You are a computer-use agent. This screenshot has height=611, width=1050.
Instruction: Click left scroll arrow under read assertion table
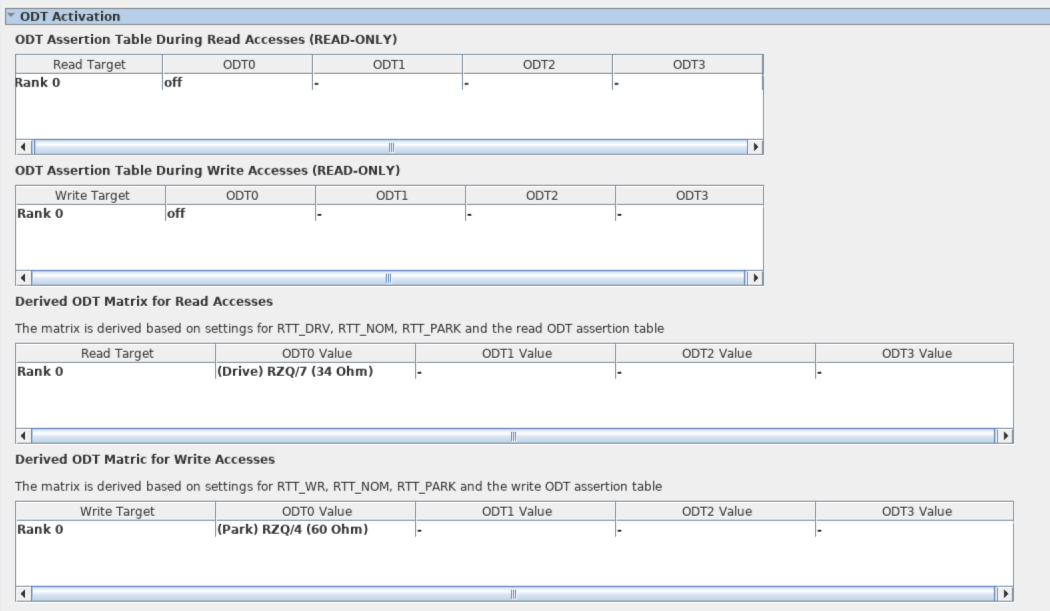pos(23,147)
